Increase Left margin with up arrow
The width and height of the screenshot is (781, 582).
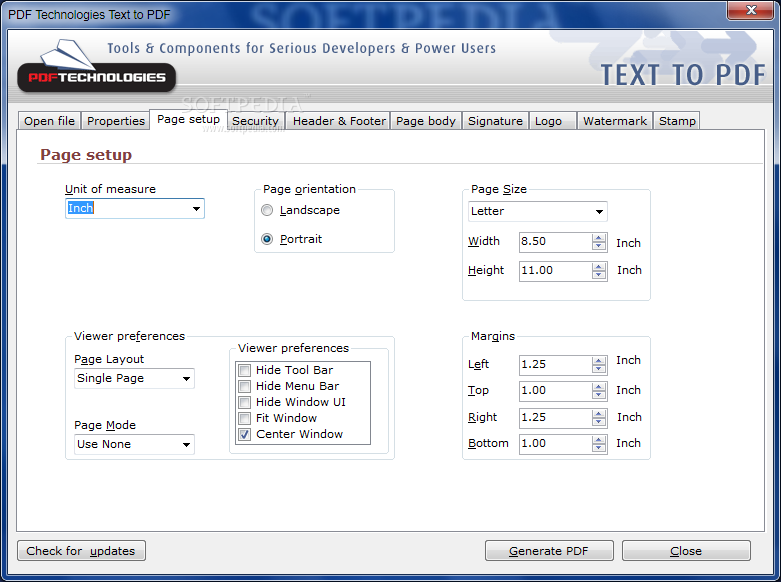[x=599, y=361]
